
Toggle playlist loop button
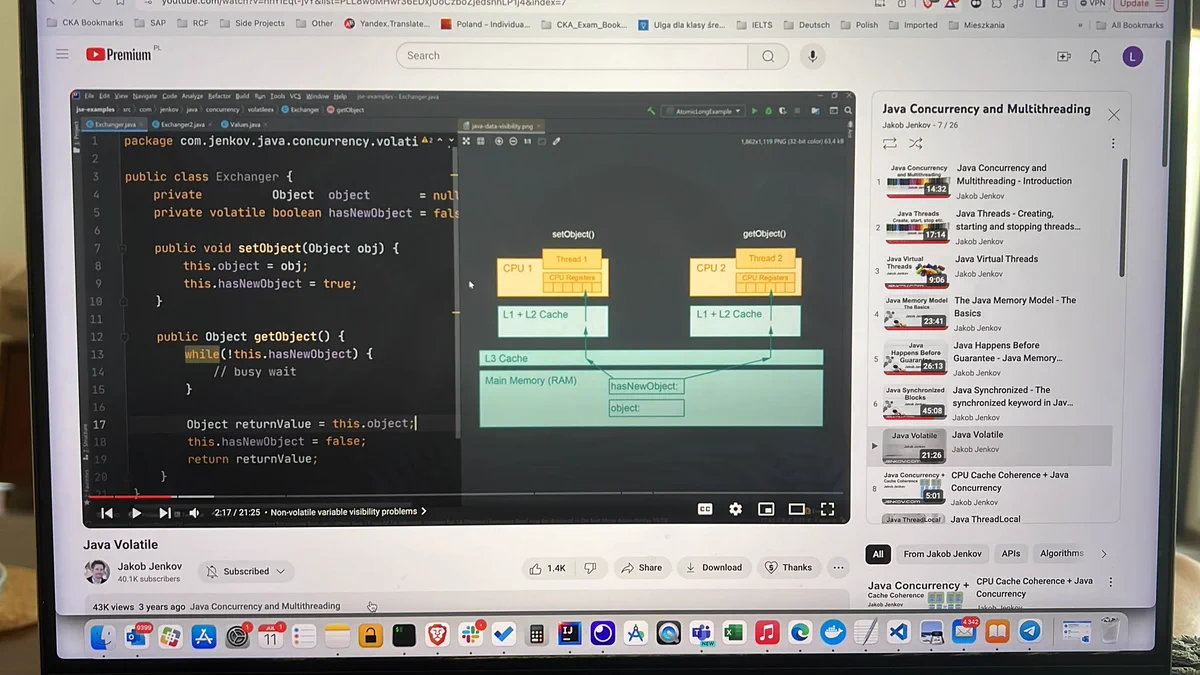point(889,144)
